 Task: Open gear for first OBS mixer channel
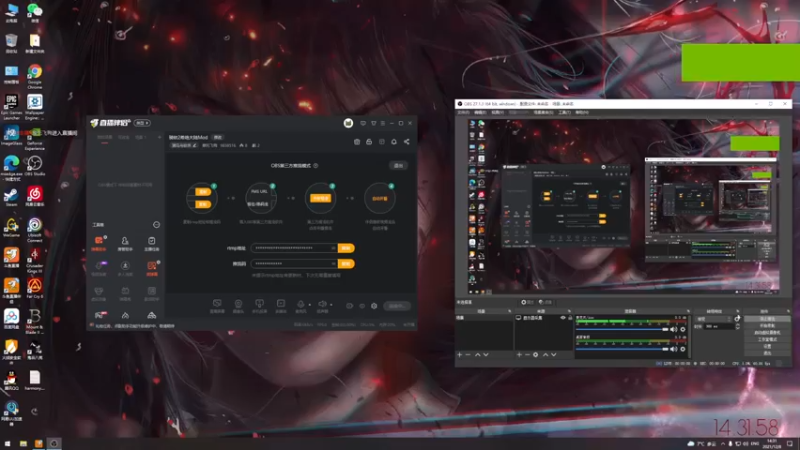[683, 330]
